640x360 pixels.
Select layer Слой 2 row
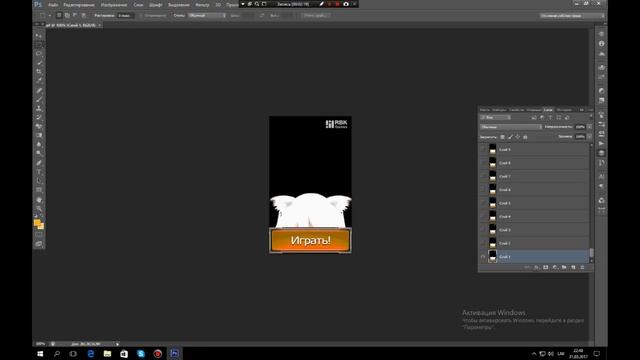(535, 243)
